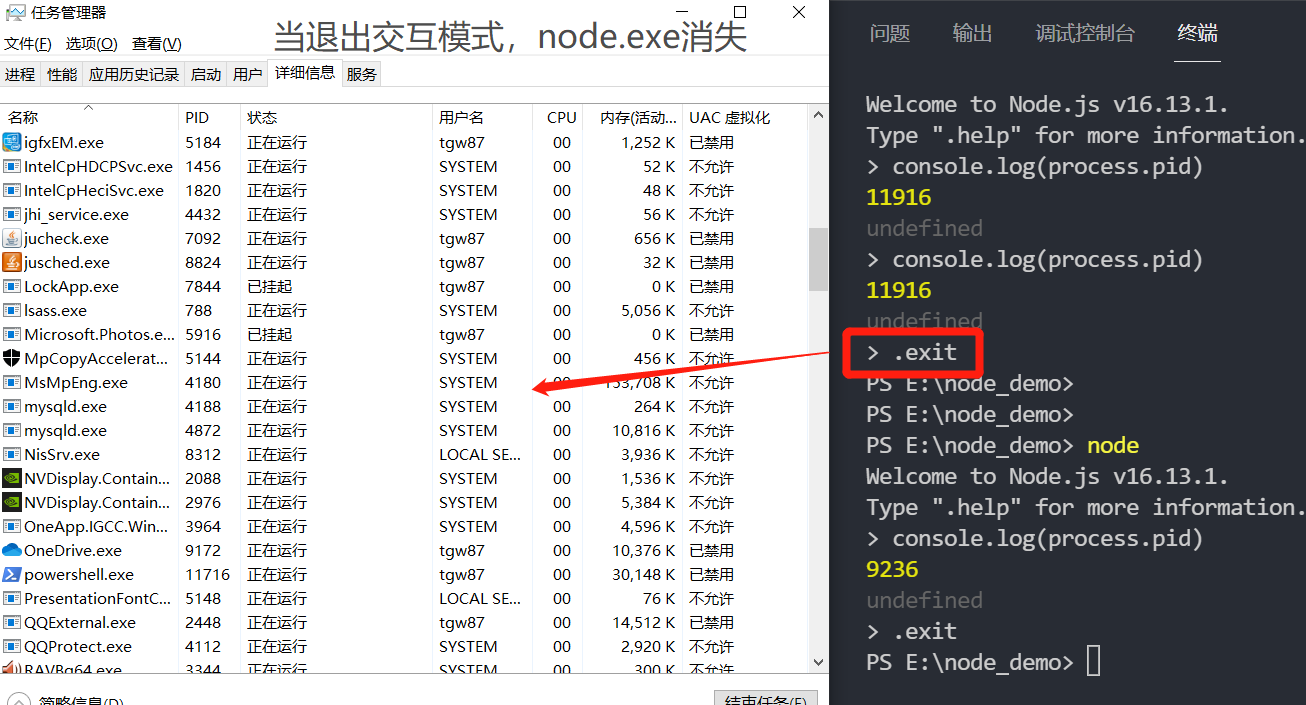Image resolution: width=1306 pixels, height=705 pixels.
Task: Click the NVIDIA icon of NVDisplay.Contain... PID 2088
Action: point(12,478)
